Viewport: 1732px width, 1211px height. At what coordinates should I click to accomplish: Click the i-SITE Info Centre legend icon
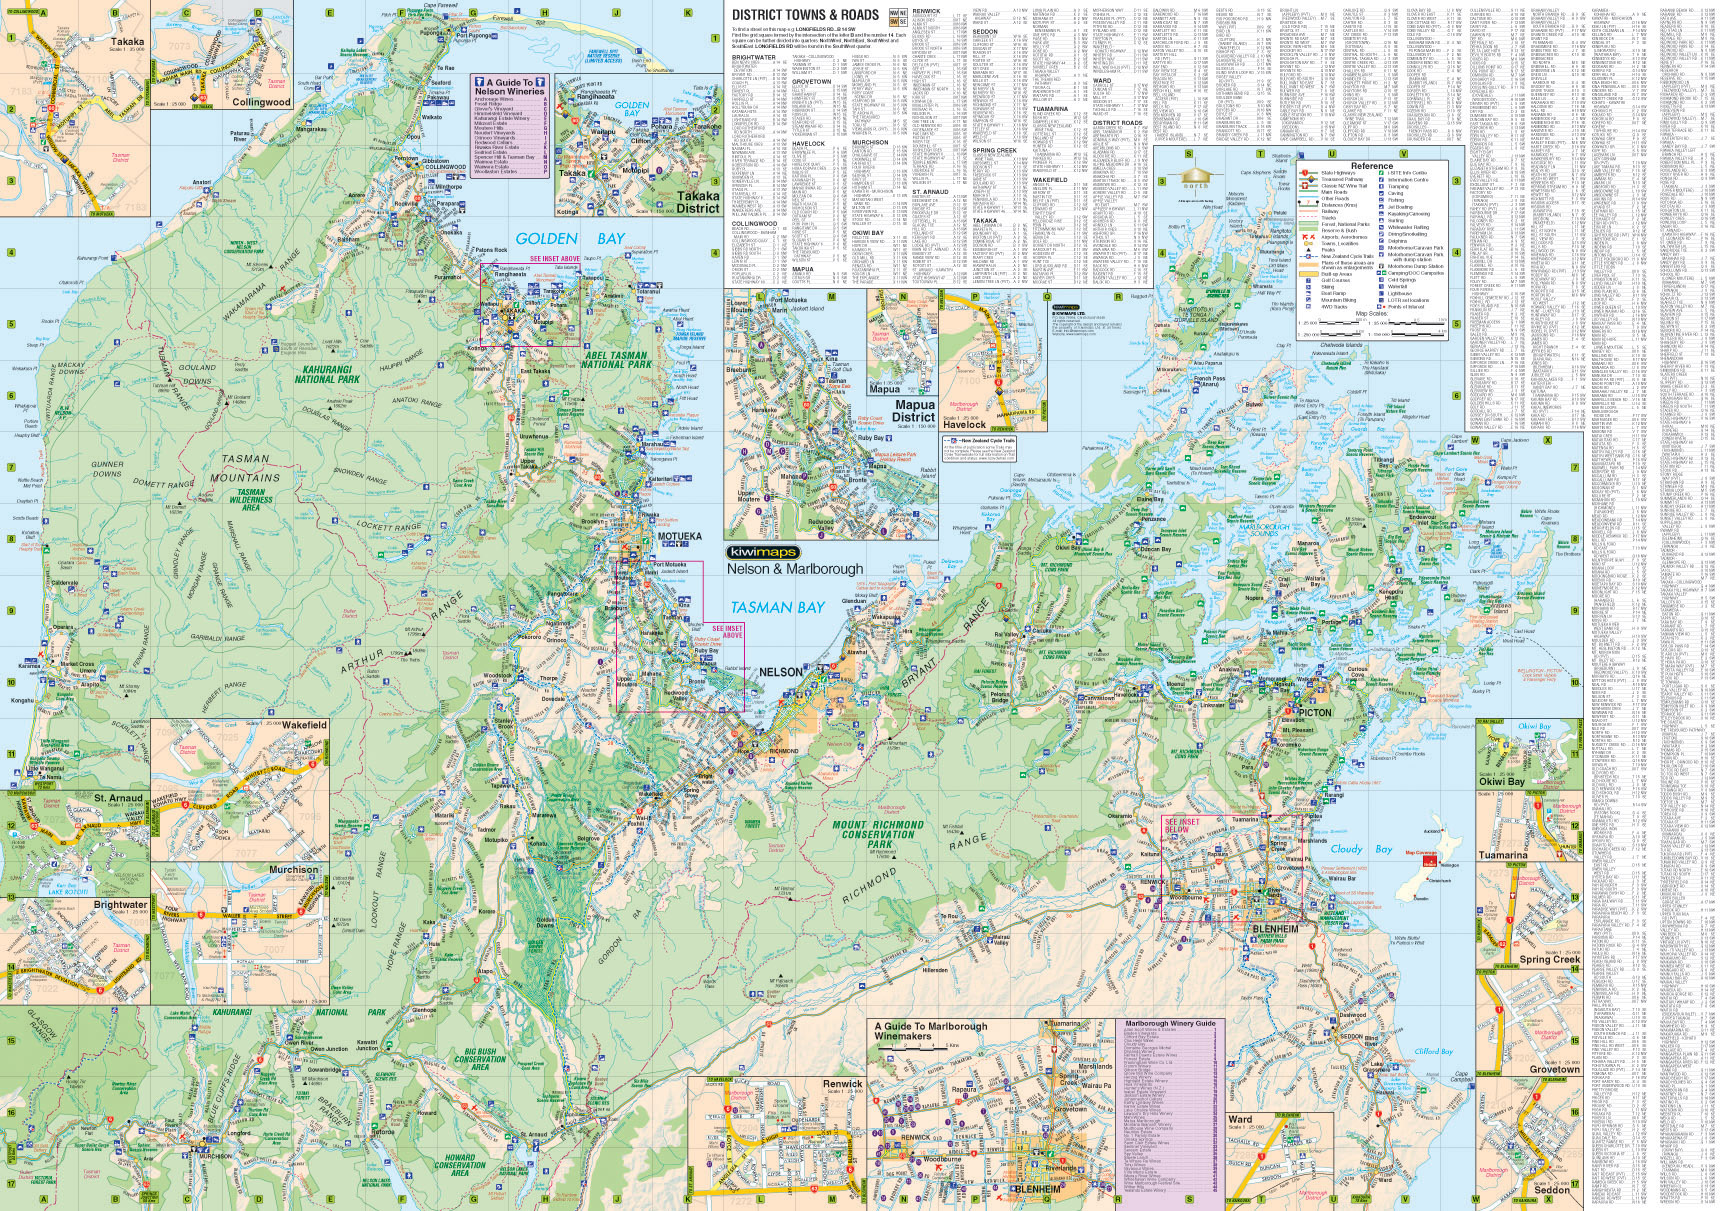click(1381, 173)
